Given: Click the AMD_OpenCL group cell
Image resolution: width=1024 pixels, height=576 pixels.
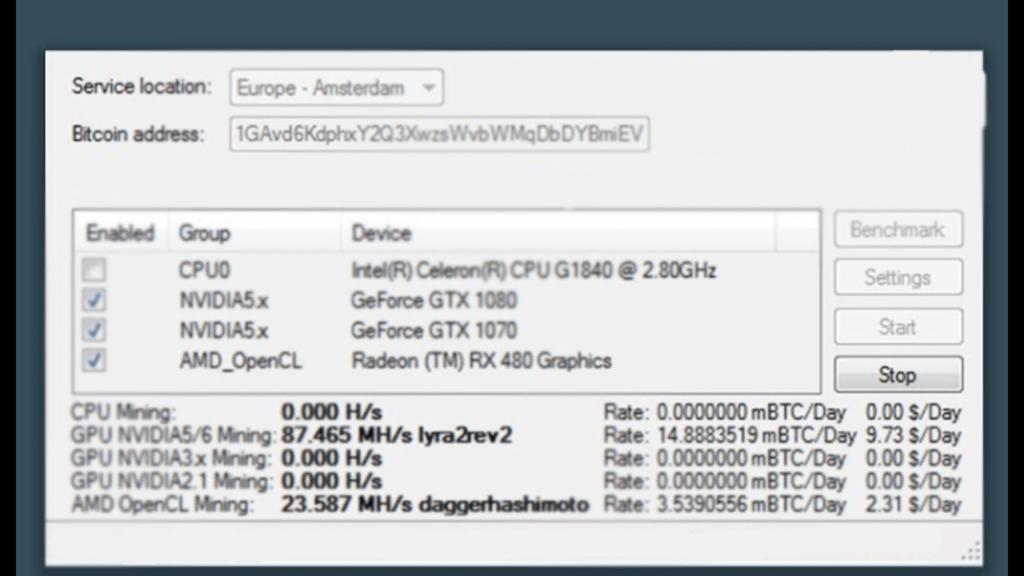Looking at the screenshot, I should point(240,360).
